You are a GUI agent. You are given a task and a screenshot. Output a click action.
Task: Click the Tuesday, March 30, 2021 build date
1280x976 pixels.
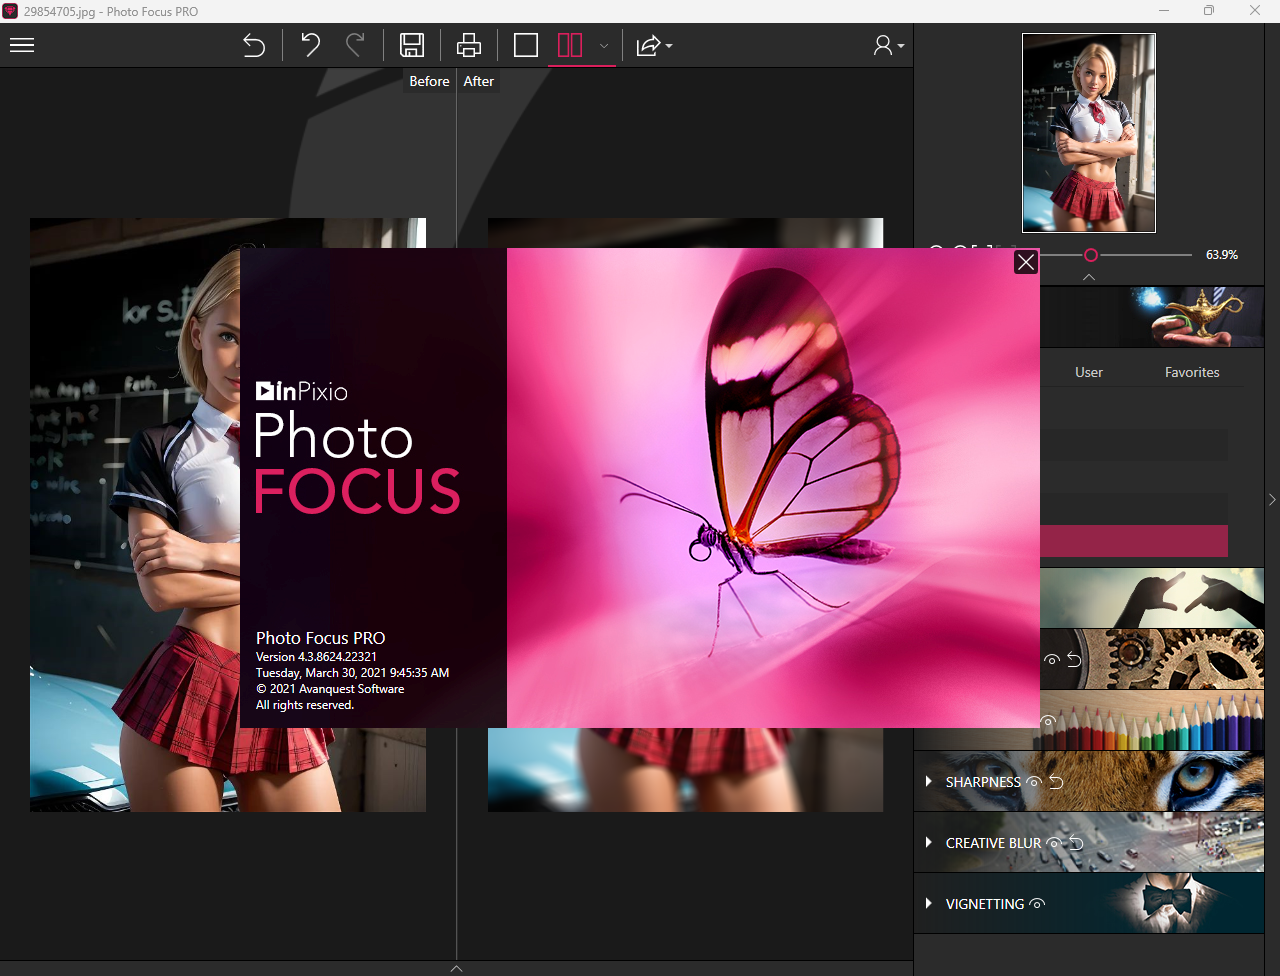[352, 673]
